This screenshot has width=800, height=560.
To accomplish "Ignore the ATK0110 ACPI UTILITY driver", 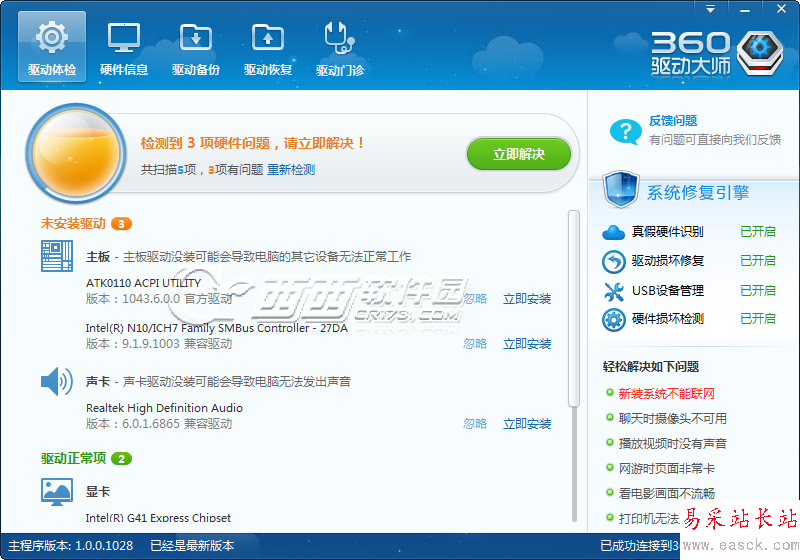I will (475, 299).
